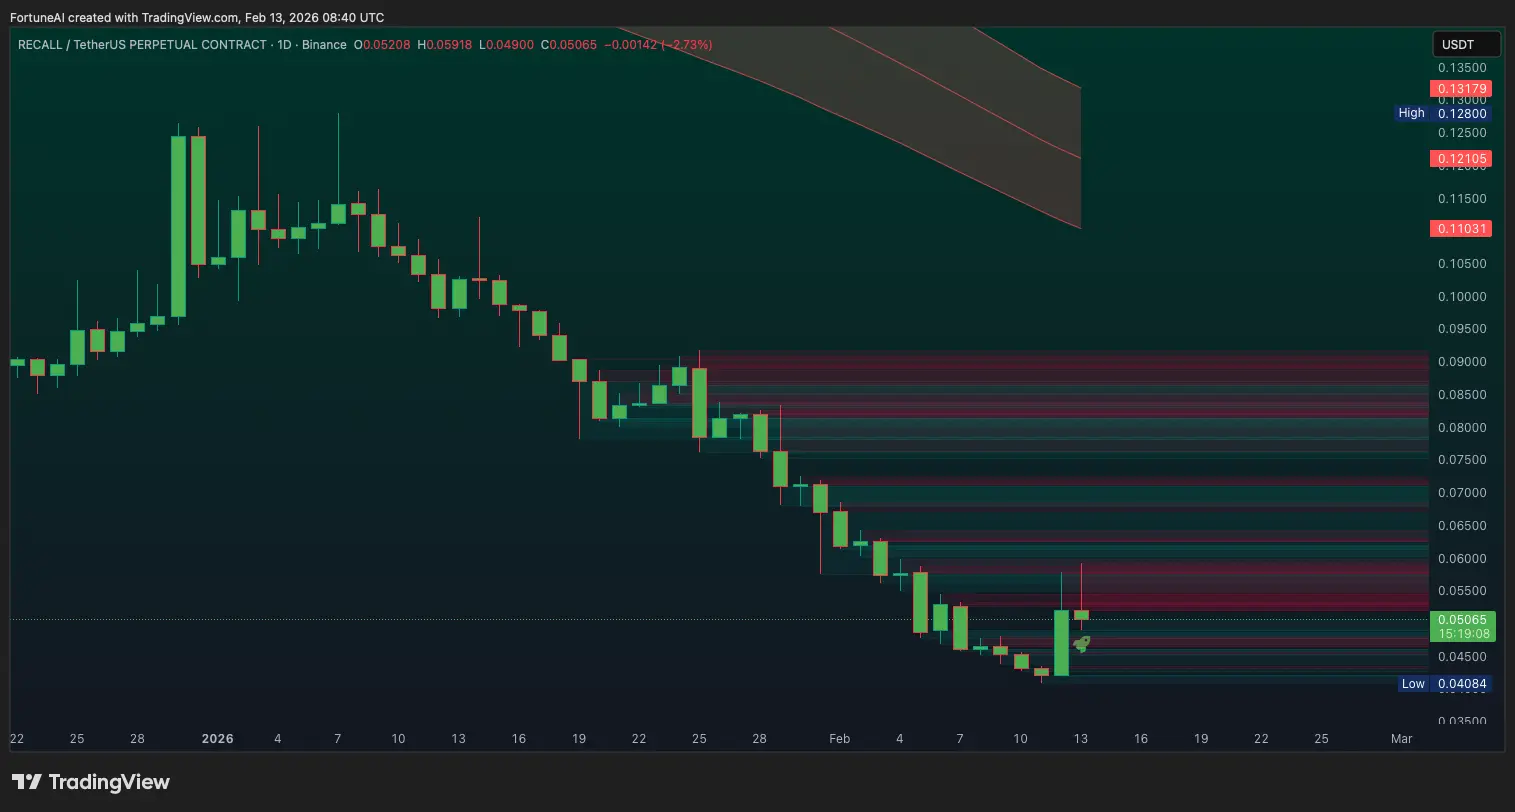Click the 0.09500 price axis label
The image size is (1515, 812).
1462,329
